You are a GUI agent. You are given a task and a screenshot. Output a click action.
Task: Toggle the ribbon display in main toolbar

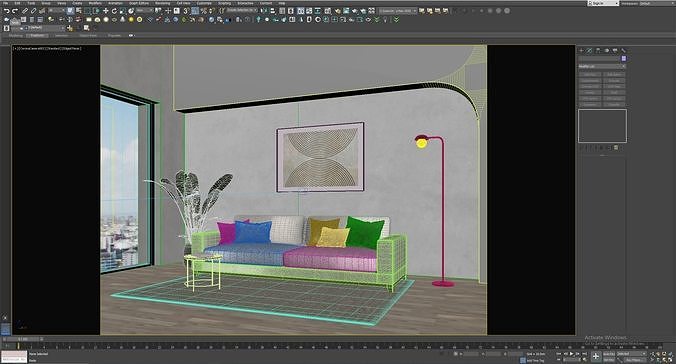pos(300,11)
